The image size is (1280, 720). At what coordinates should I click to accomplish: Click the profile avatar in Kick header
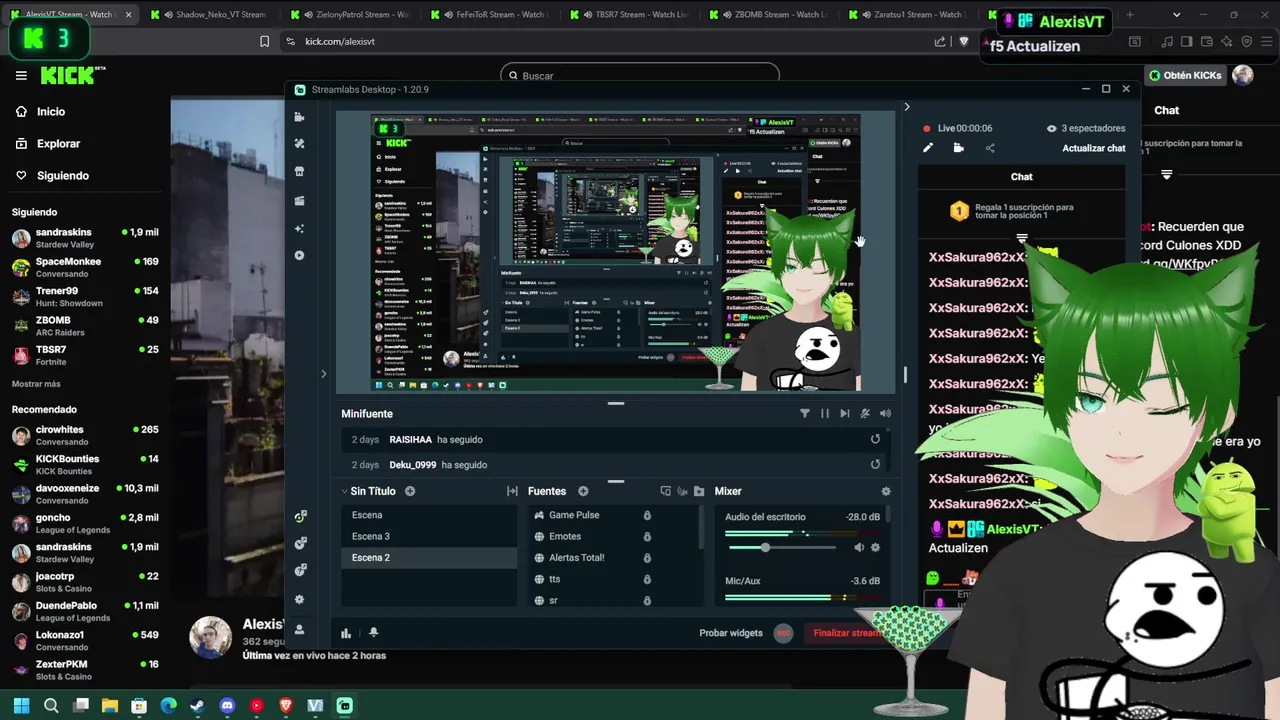[1243, 76]
